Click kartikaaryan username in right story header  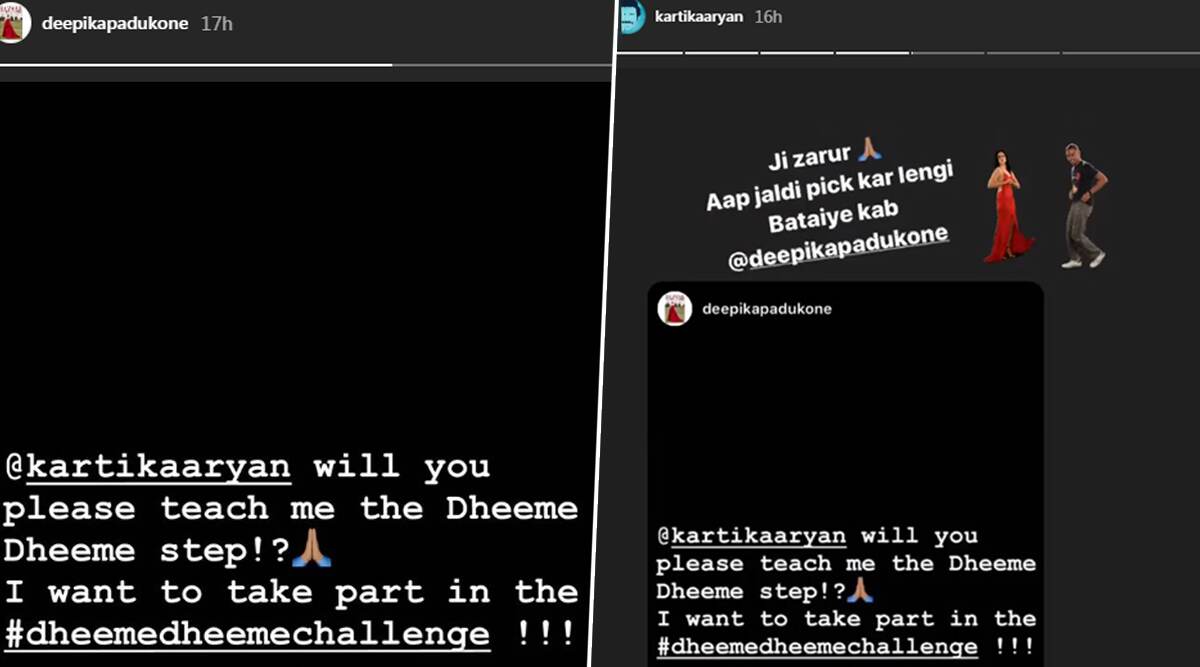(698, 16)
